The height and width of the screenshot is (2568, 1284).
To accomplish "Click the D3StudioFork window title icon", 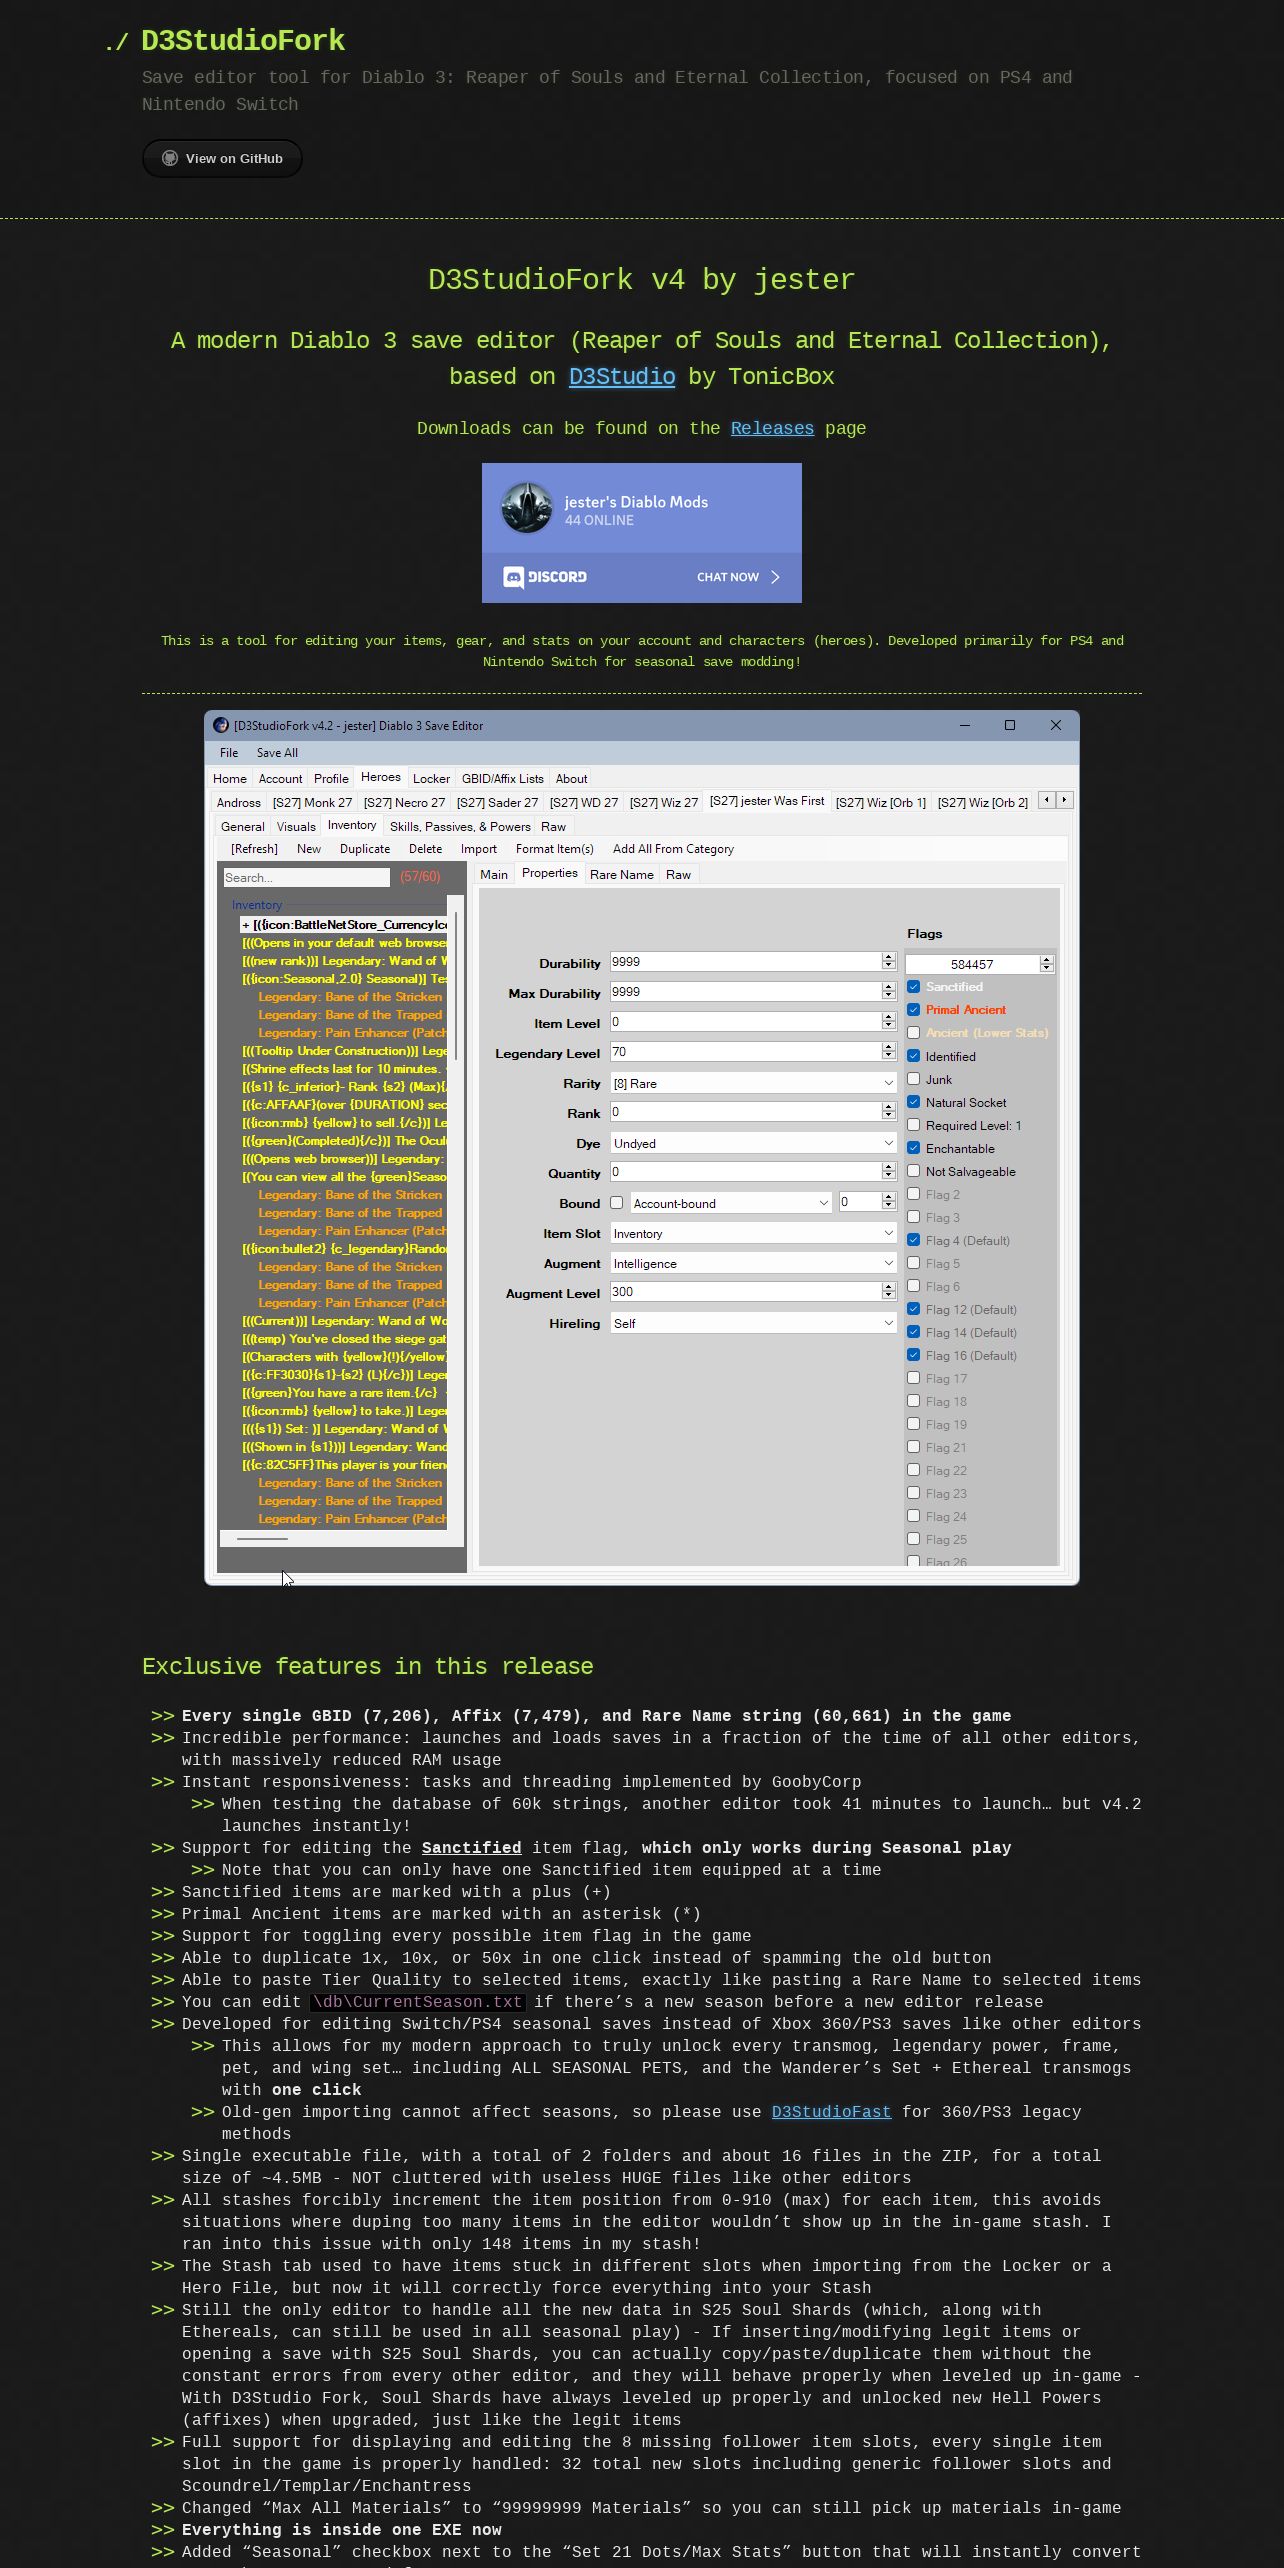I will pos(221,725).
